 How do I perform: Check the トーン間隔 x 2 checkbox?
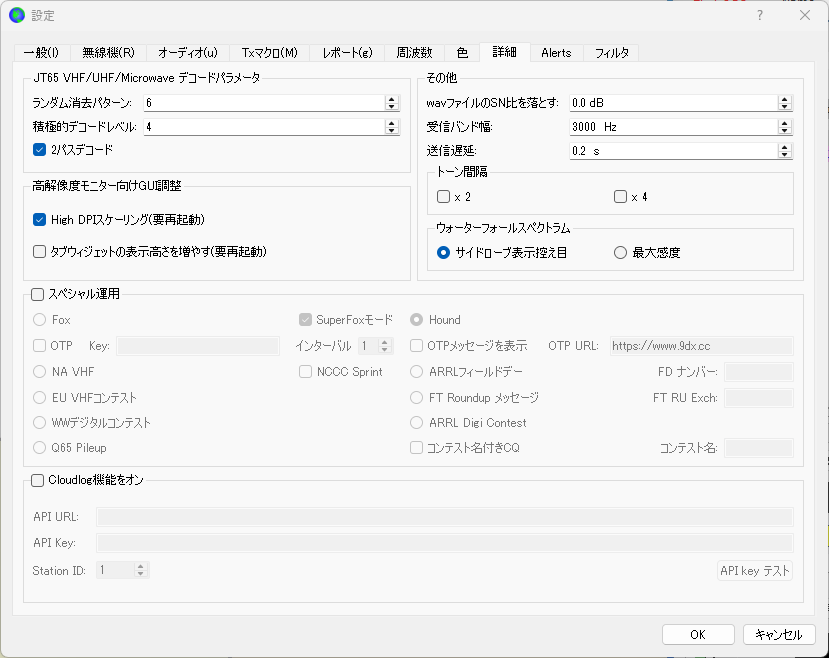(x=443, y=197)
